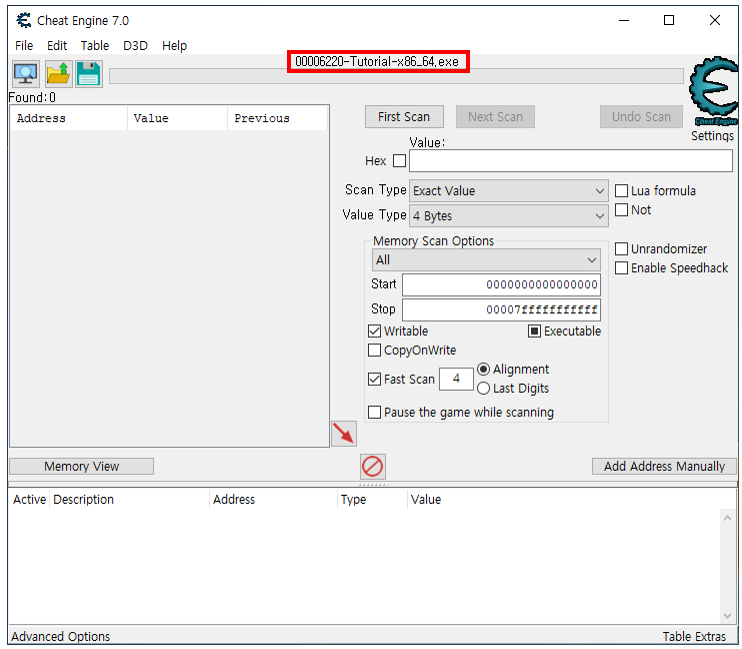Click the address list Address column header
This screenshot has height=649, width=742.
274,499
